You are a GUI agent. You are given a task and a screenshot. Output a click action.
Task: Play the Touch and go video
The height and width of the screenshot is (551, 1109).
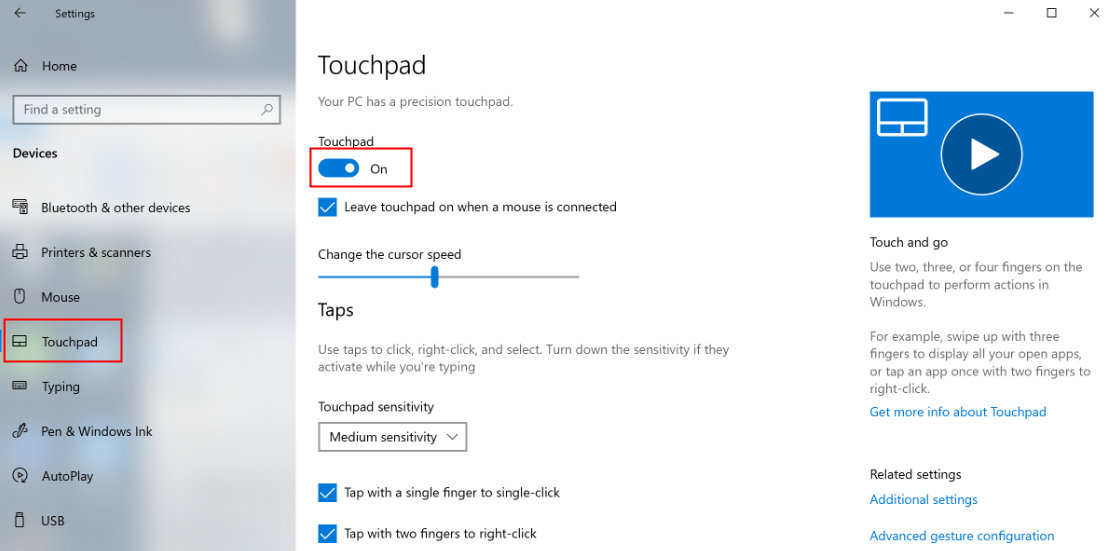[981, 154]
